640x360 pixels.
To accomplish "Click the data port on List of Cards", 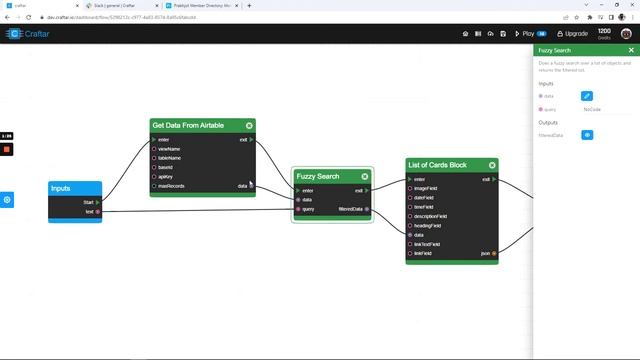I will pyautogui.click(x=410, y=235).
